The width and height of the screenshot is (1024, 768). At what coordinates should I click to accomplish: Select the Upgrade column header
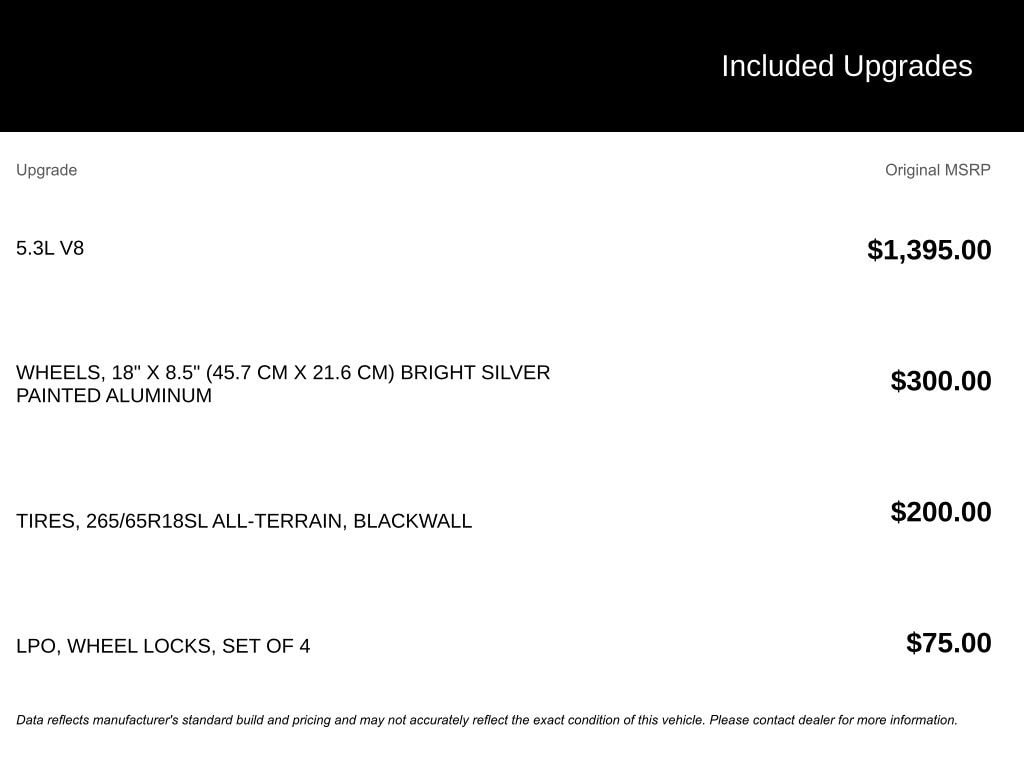pyautogui.click(x=46, y=170)
